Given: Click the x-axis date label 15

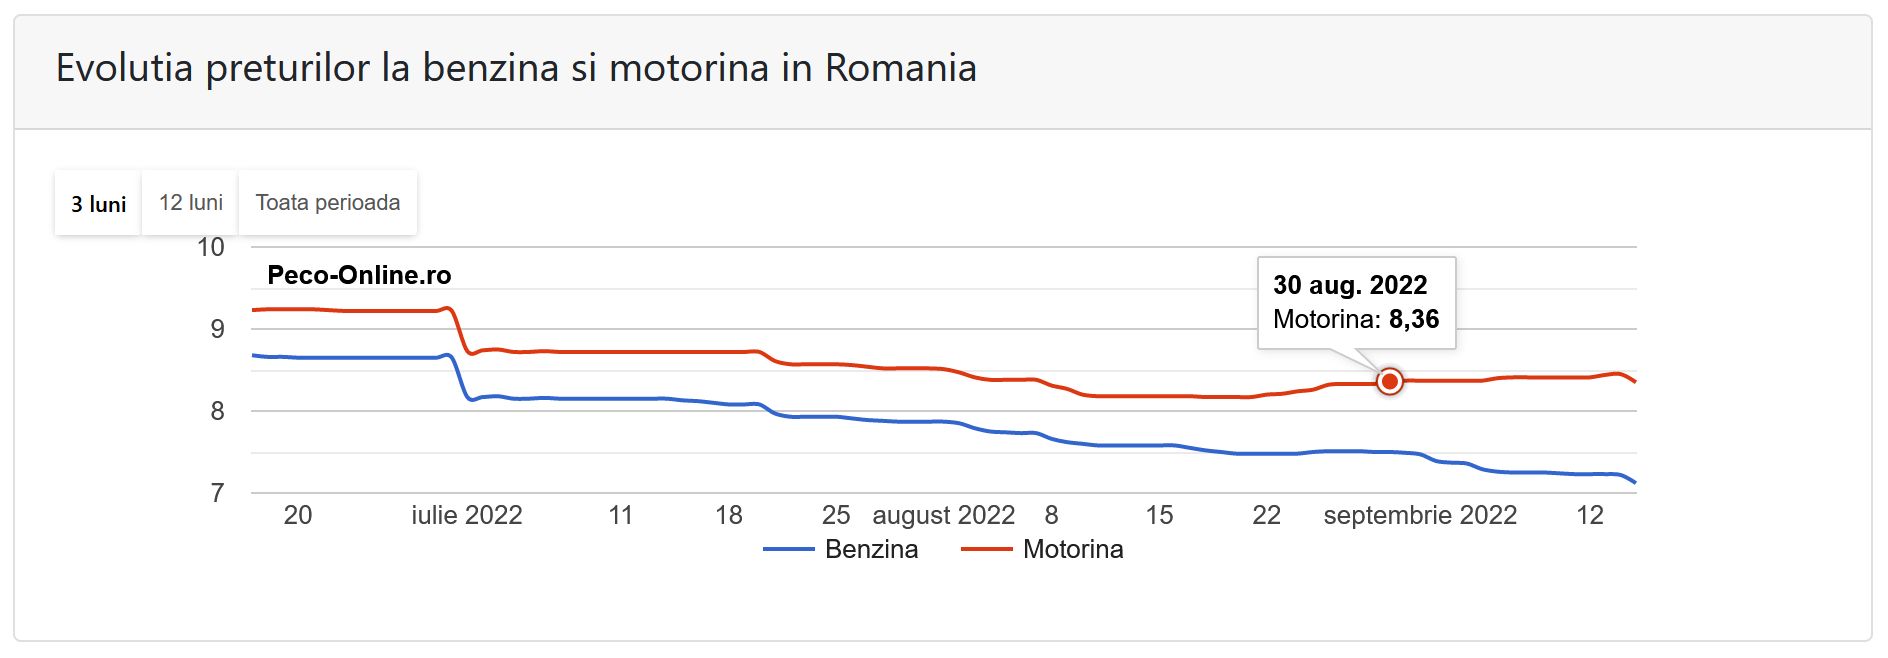Looking at the screenshot, I should pos(1159,515).
